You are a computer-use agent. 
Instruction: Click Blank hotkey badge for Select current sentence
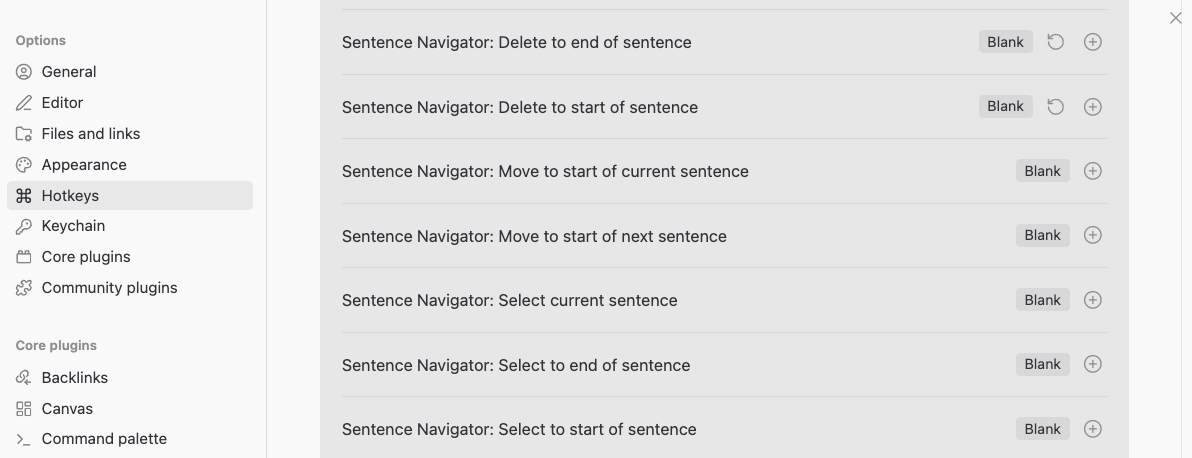click(x=1042, y=300)
